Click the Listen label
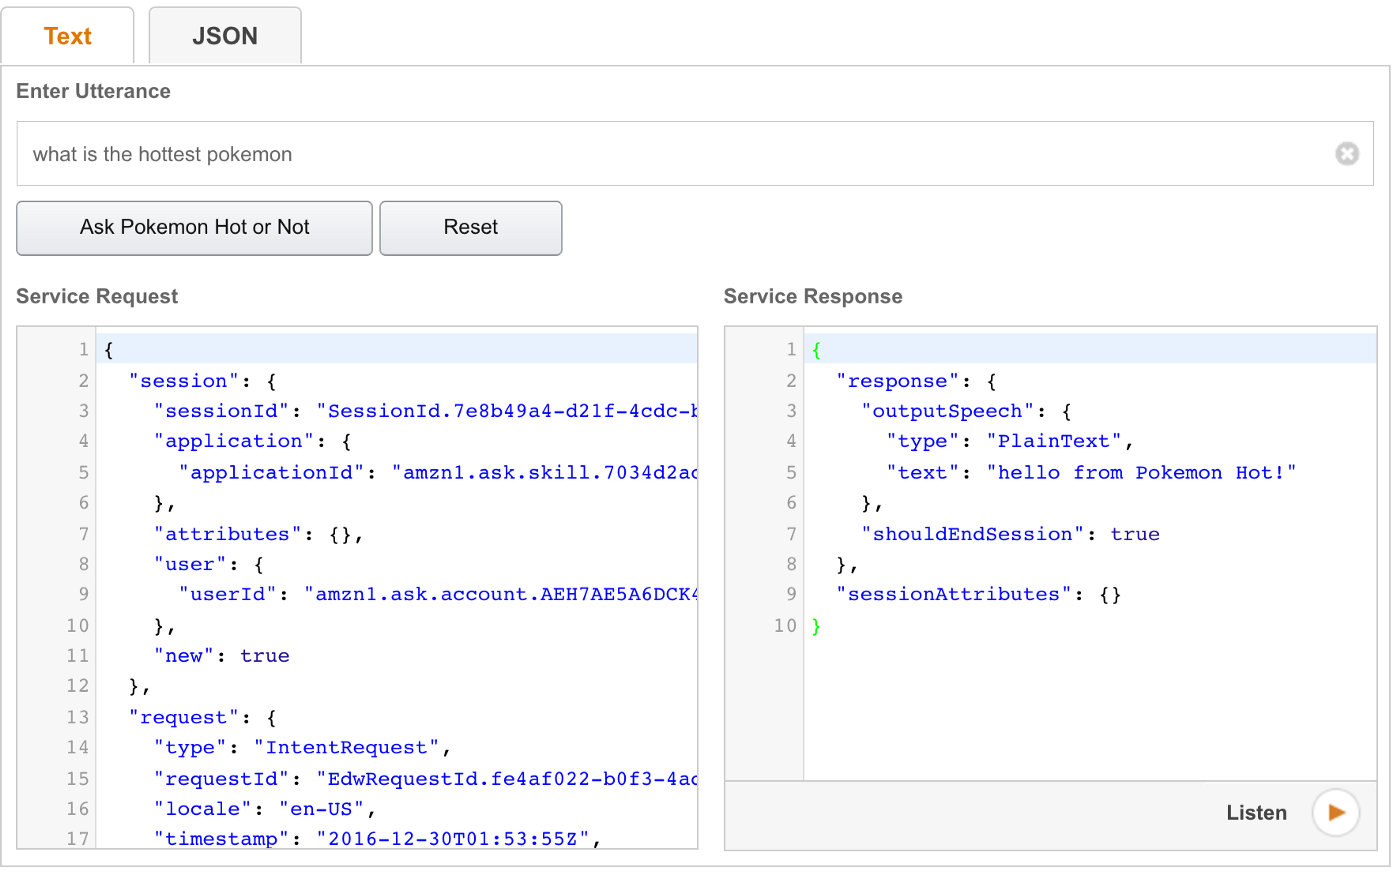Screen dimensions: 1400x878 (x=1257, y=813)
